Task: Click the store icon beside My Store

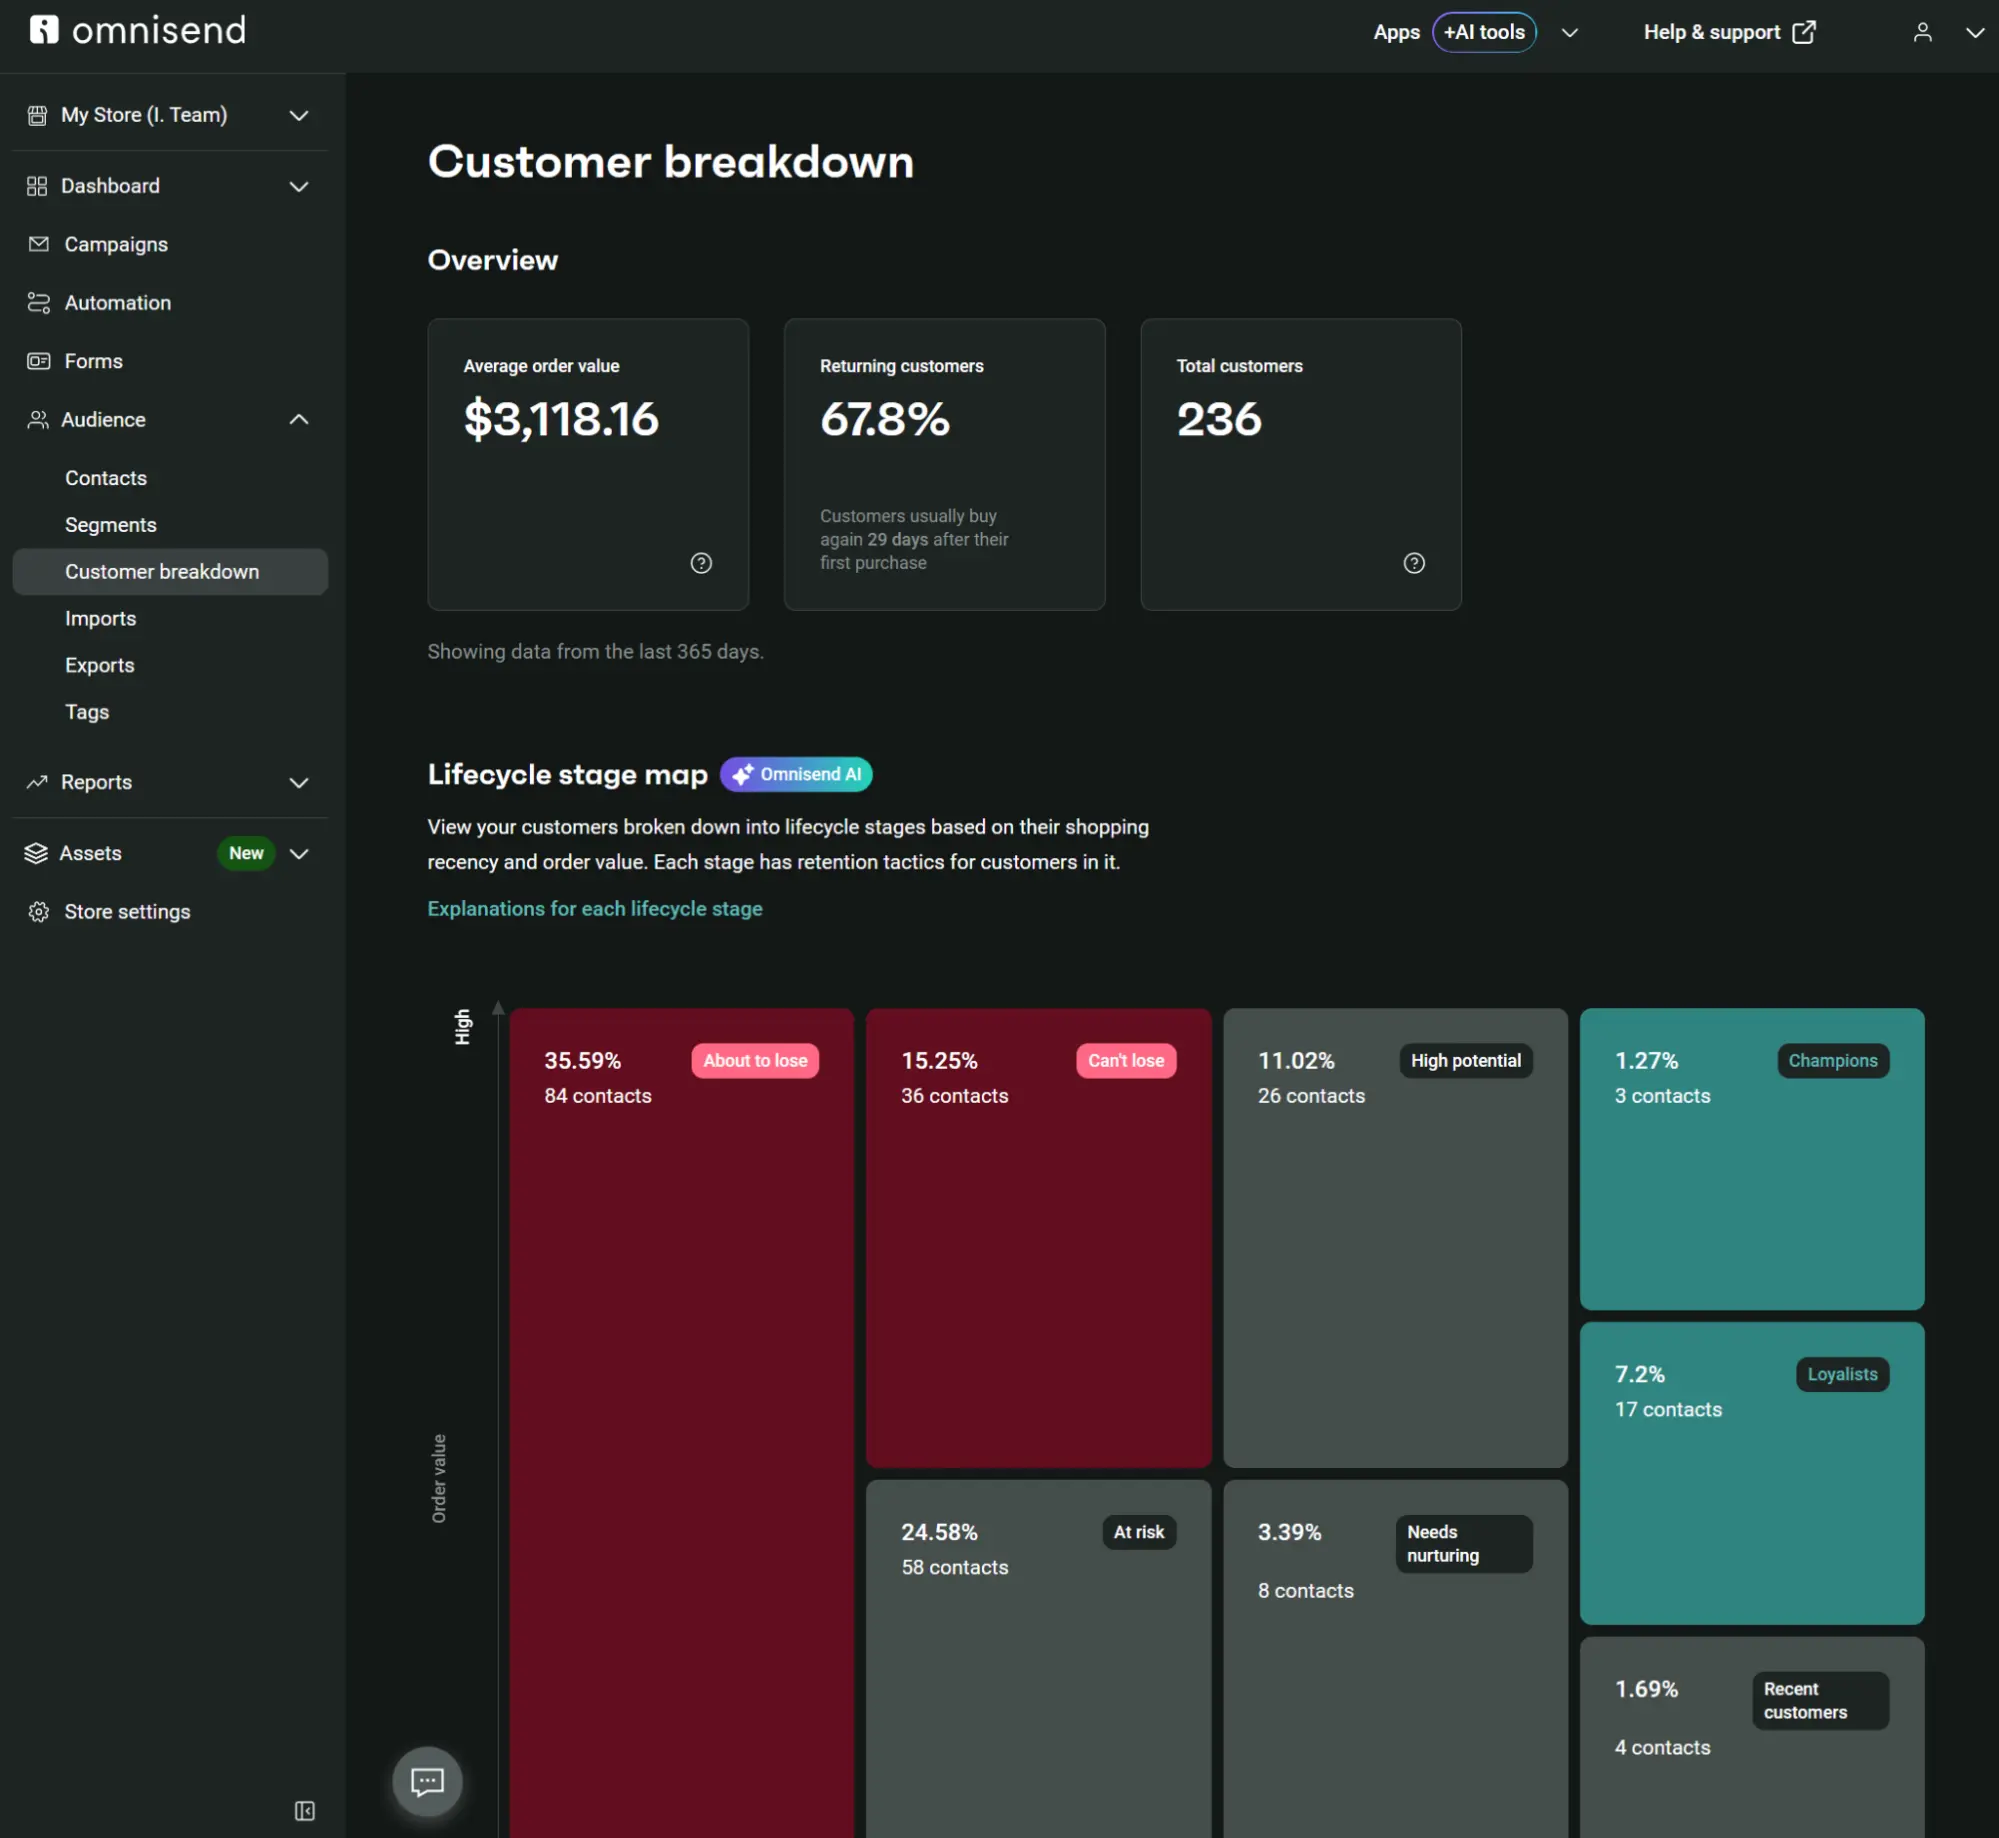Action: tap(37, 115)
